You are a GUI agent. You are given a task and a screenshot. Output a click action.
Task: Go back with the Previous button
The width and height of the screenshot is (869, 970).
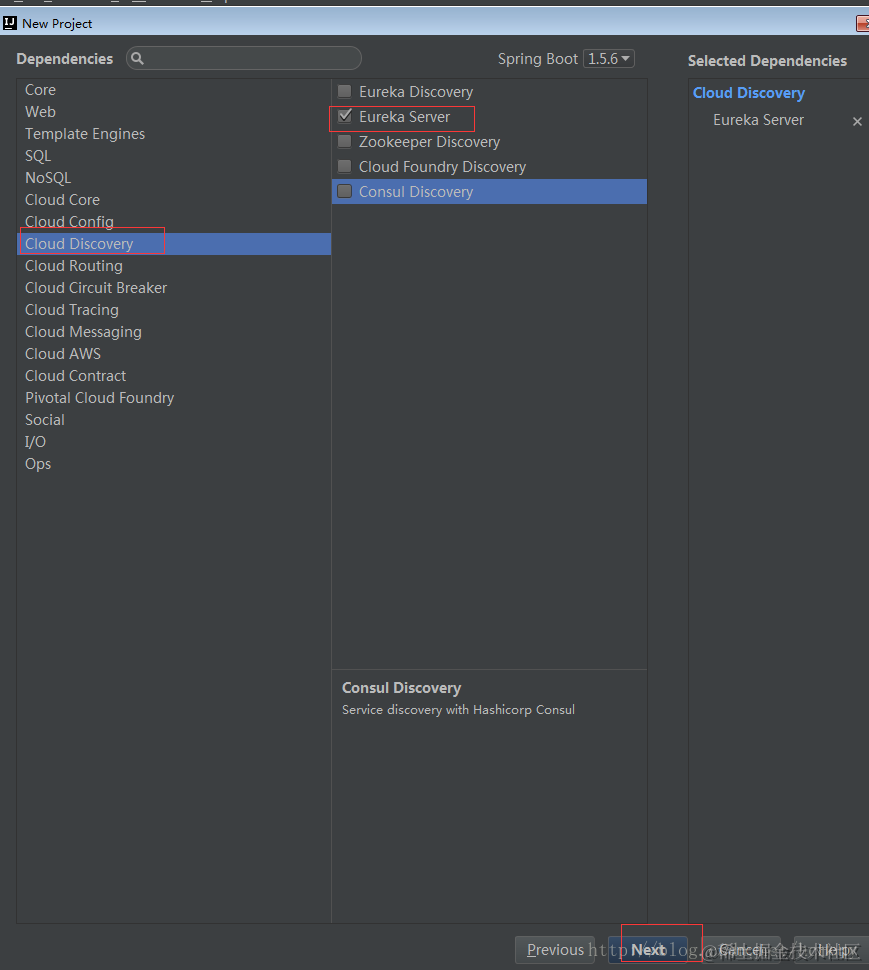(x=555, y=950)
